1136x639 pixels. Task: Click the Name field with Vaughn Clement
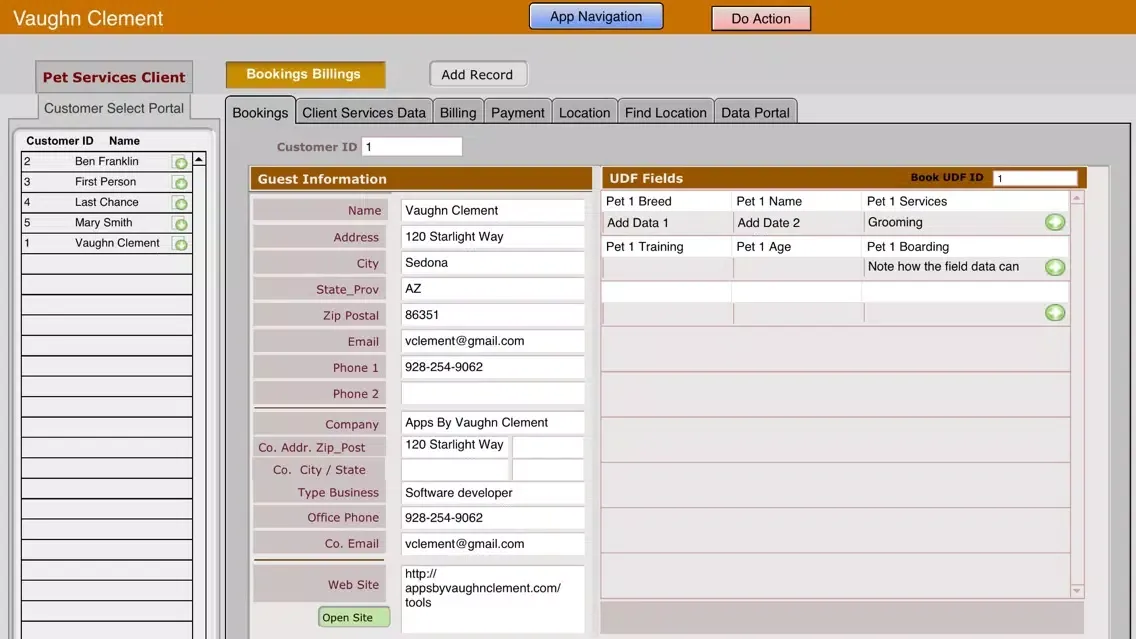click(x=492, y=210)
